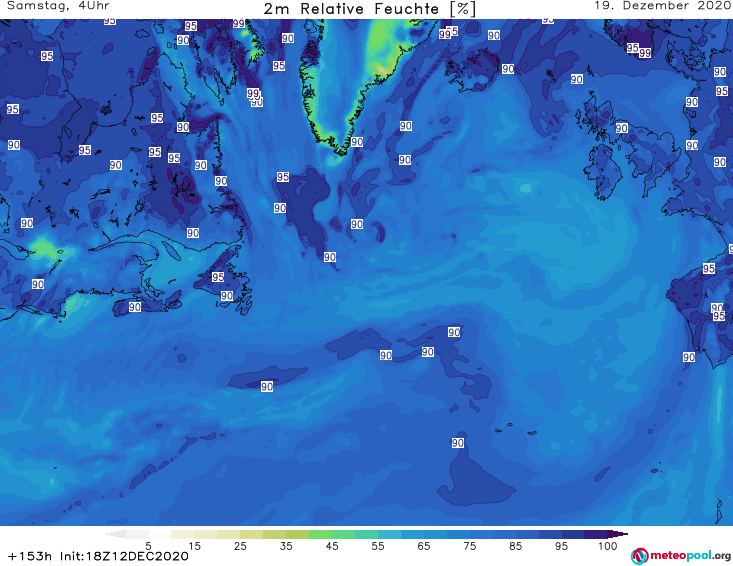Click the colorbar label '65'
Image resolution: width=733 pixels, height=566 pixels.
tap(424, 546)
